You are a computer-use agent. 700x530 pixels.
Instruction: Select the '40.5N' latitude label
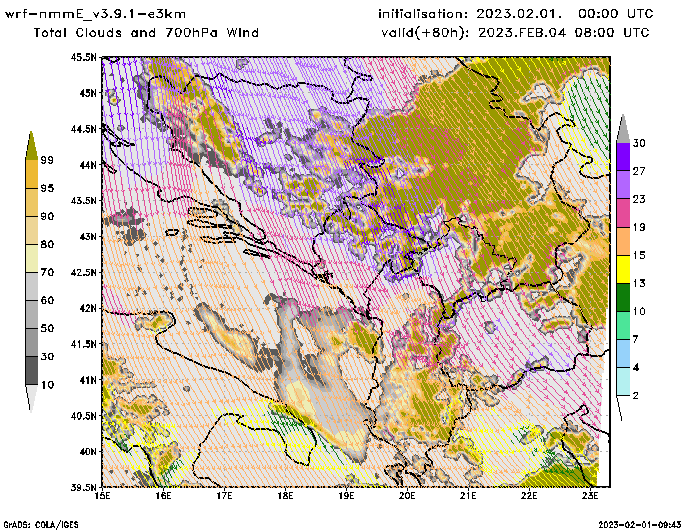coord(83,416)
